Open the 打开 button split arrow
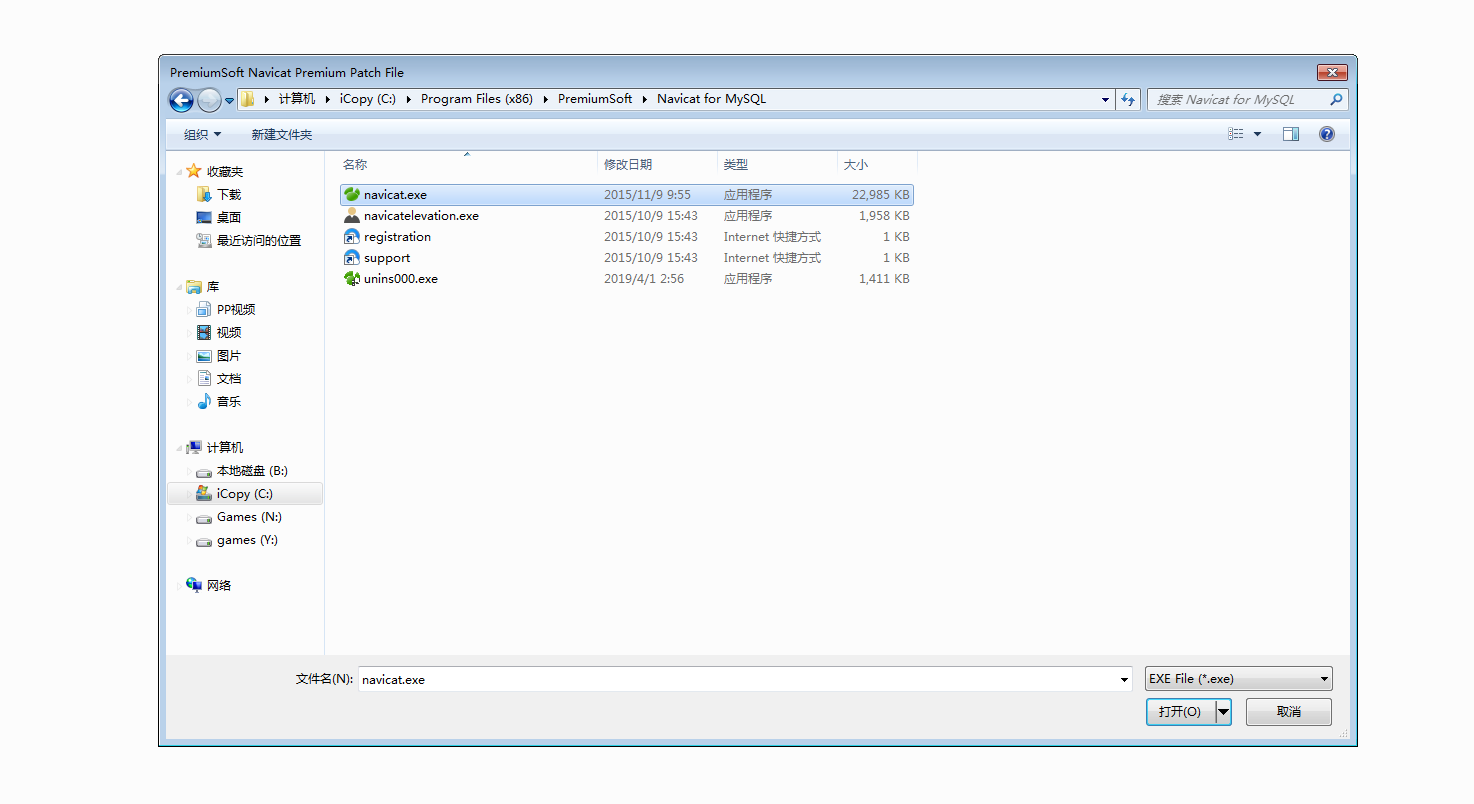This screenshot has width=1474, height=804. [x=1223, y=712]
